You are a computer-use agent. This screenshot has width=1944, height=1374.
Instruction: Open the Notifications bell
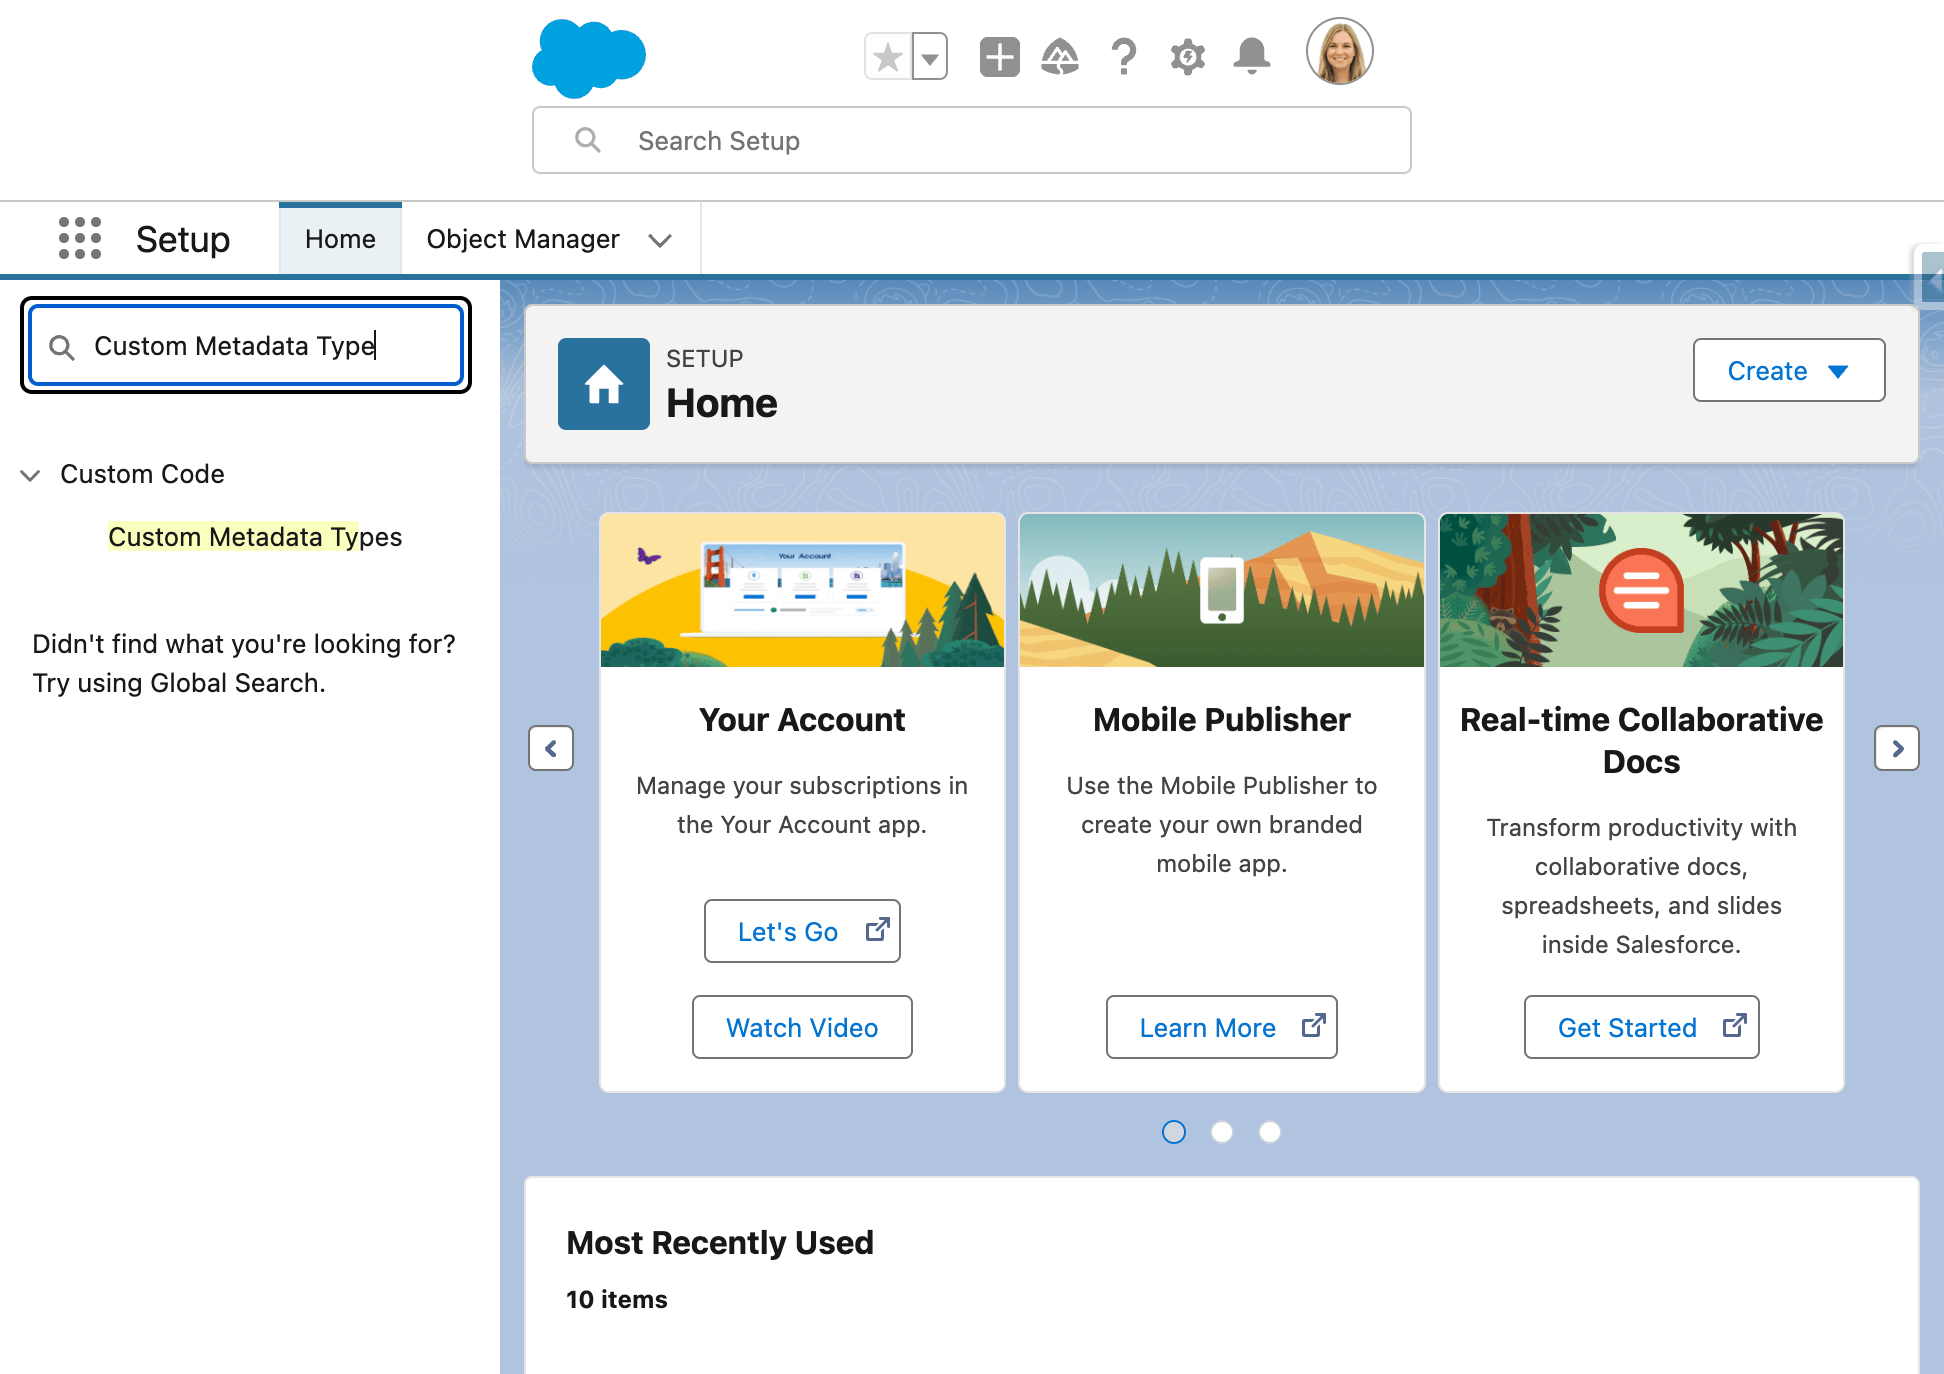(1251, 57)
